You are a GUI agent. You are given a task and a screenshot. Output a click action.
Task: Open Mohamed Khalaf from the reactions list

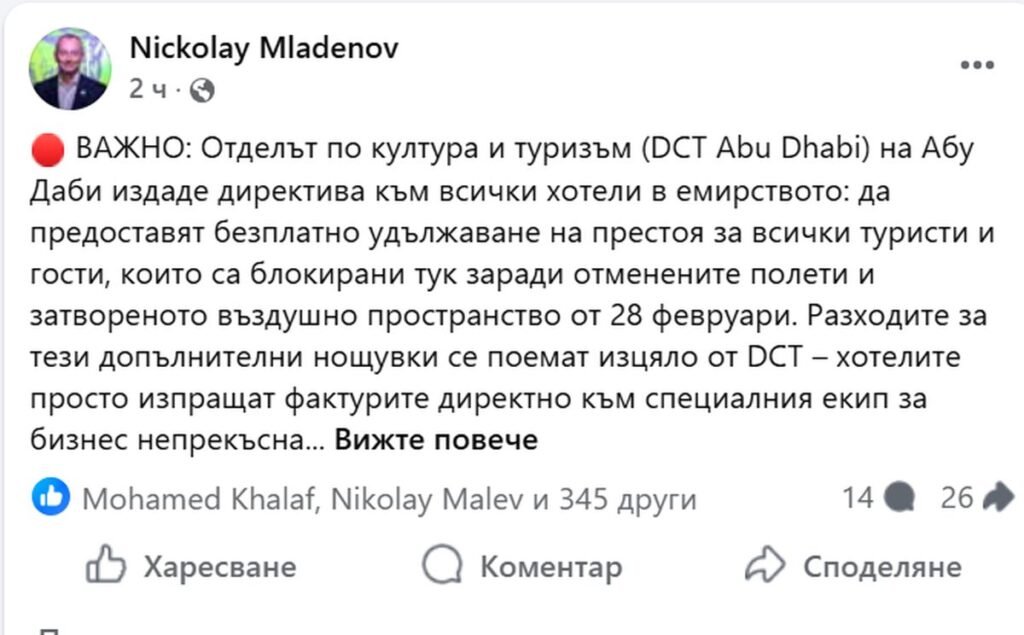(196, 499)
